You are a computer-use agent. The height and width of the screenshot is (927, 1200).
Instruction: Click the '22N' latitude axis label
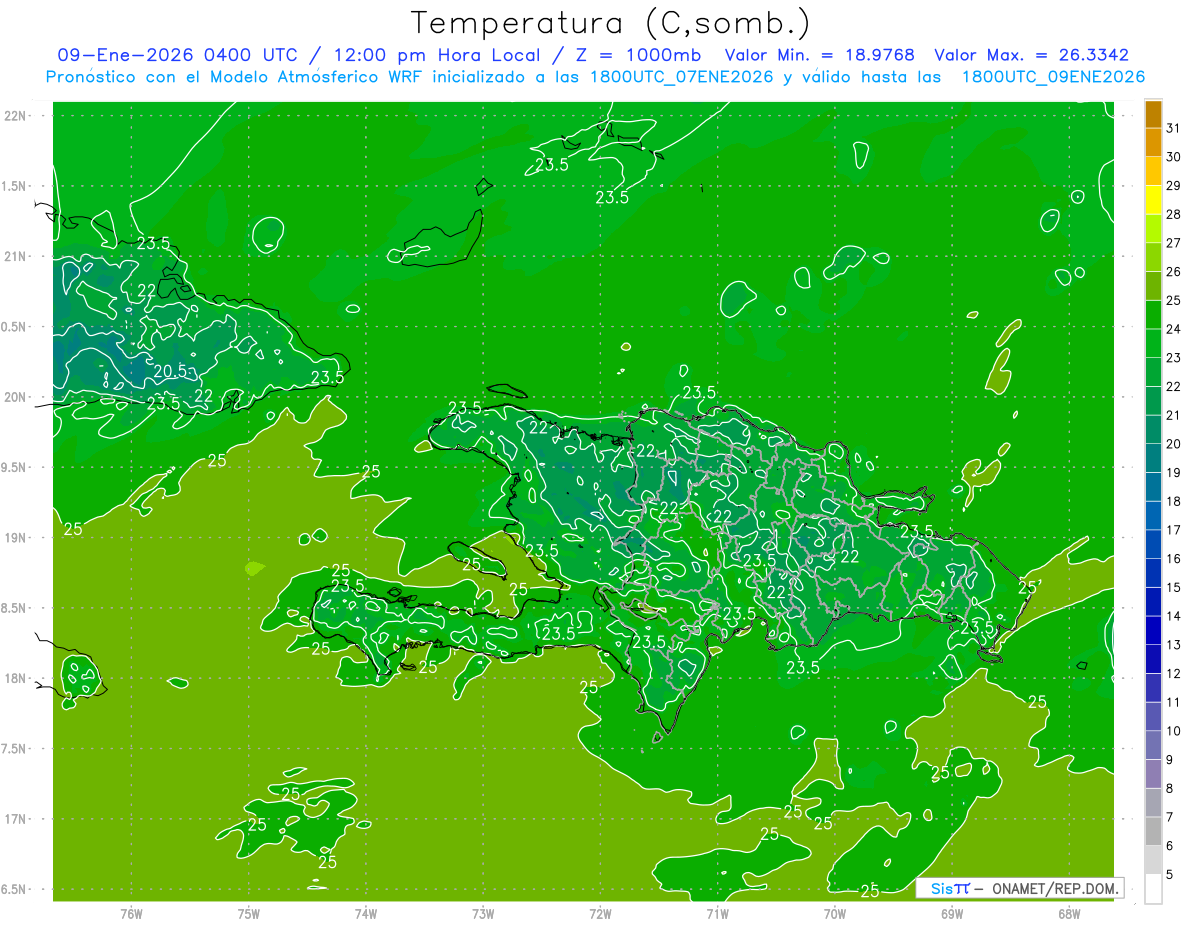pyautogui.click(x=16, y=115)
